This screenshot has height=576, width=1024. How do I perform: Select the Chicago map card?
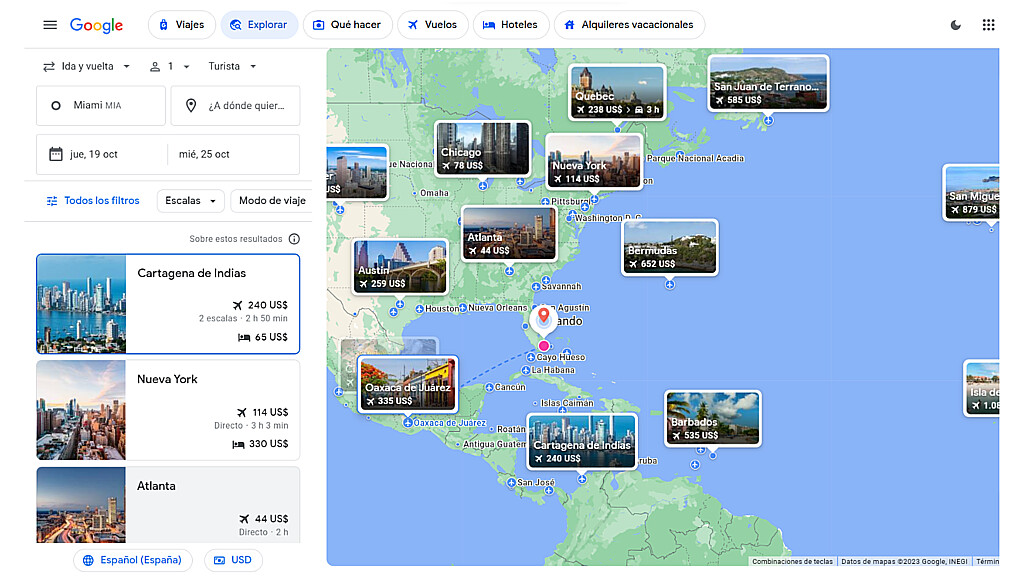(x=482, y=148)
